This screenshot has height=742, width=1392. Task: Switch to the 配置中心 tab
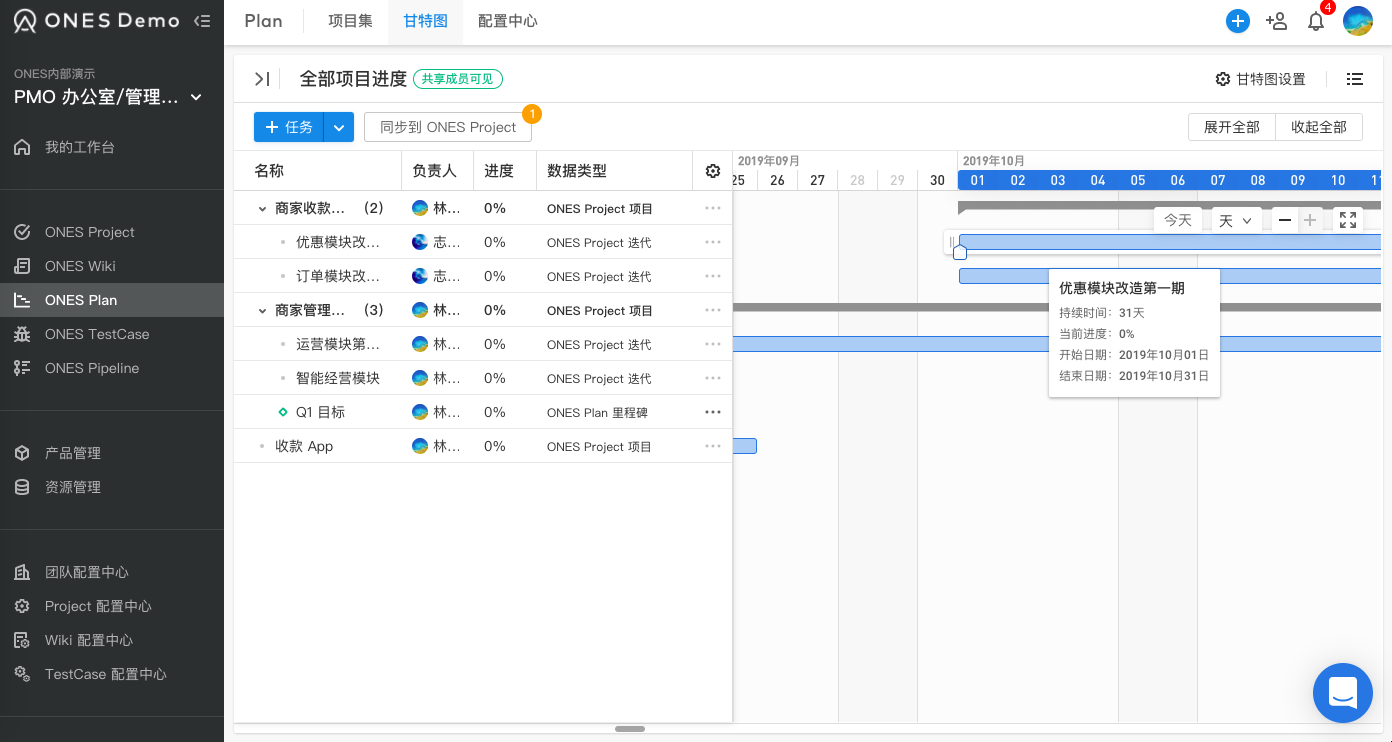click(x=508, y=21)
